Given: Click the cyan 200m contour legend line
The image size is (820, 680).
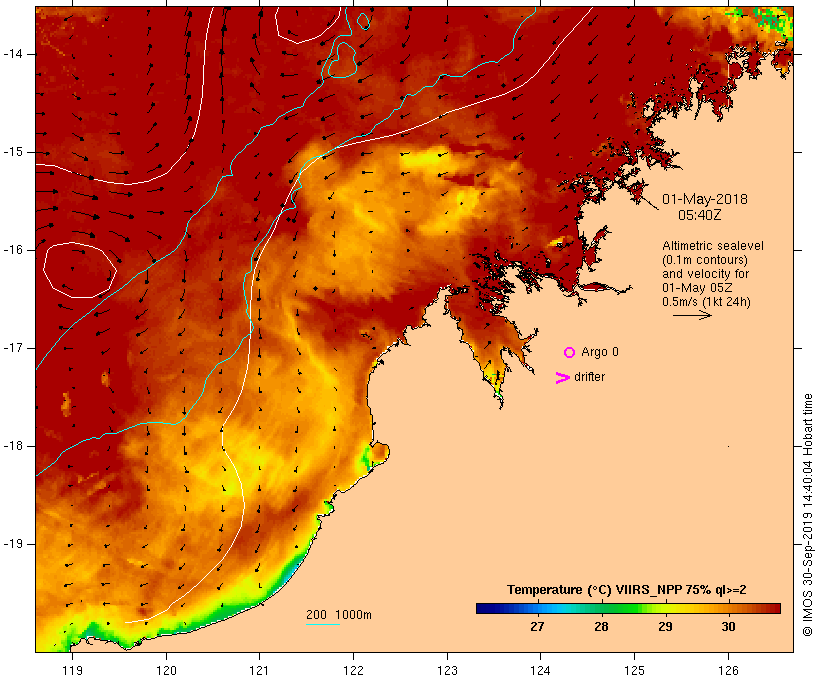Looking at the screenshot, I should click(x=323, y=624).
